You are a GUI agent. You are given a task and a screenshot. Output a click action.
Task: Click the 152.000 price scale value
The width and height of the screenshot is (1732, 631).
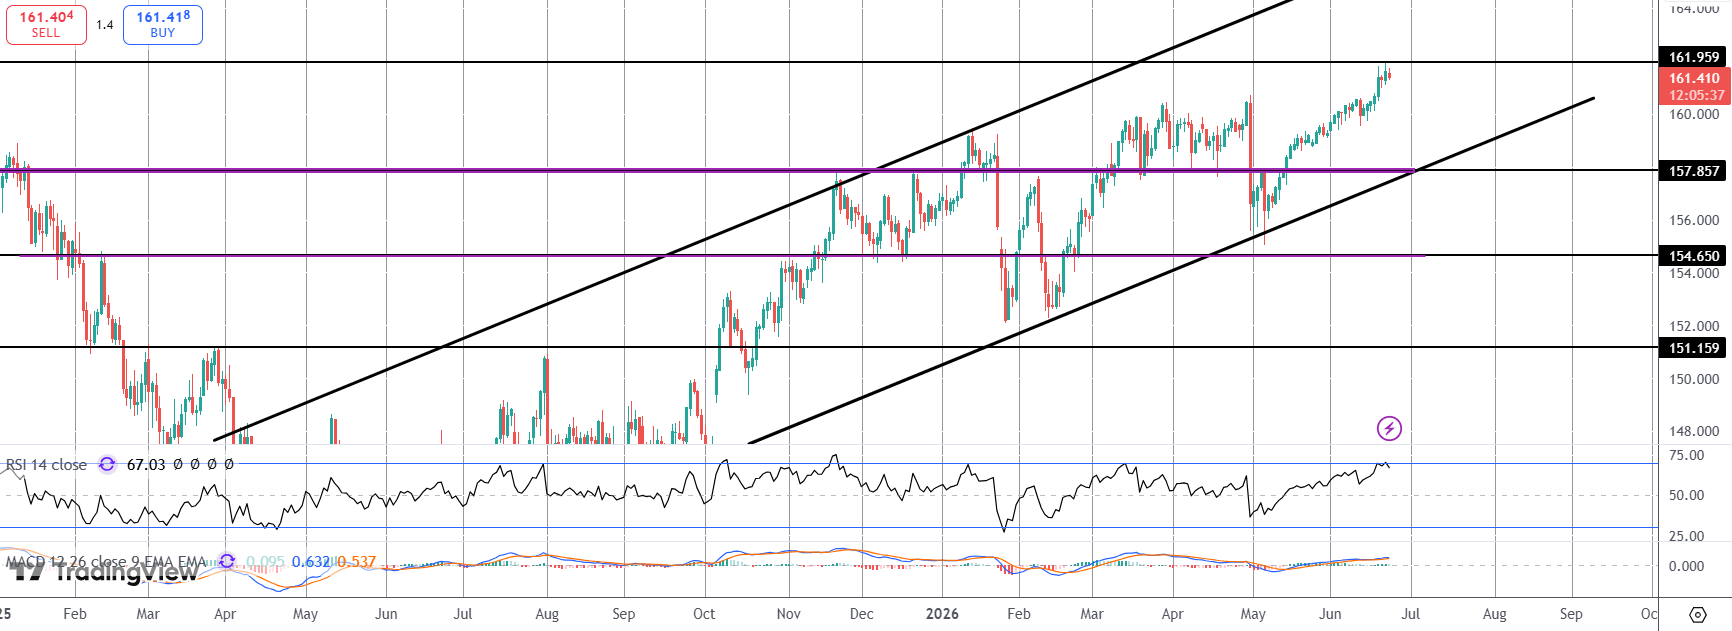pos(1694,326)
